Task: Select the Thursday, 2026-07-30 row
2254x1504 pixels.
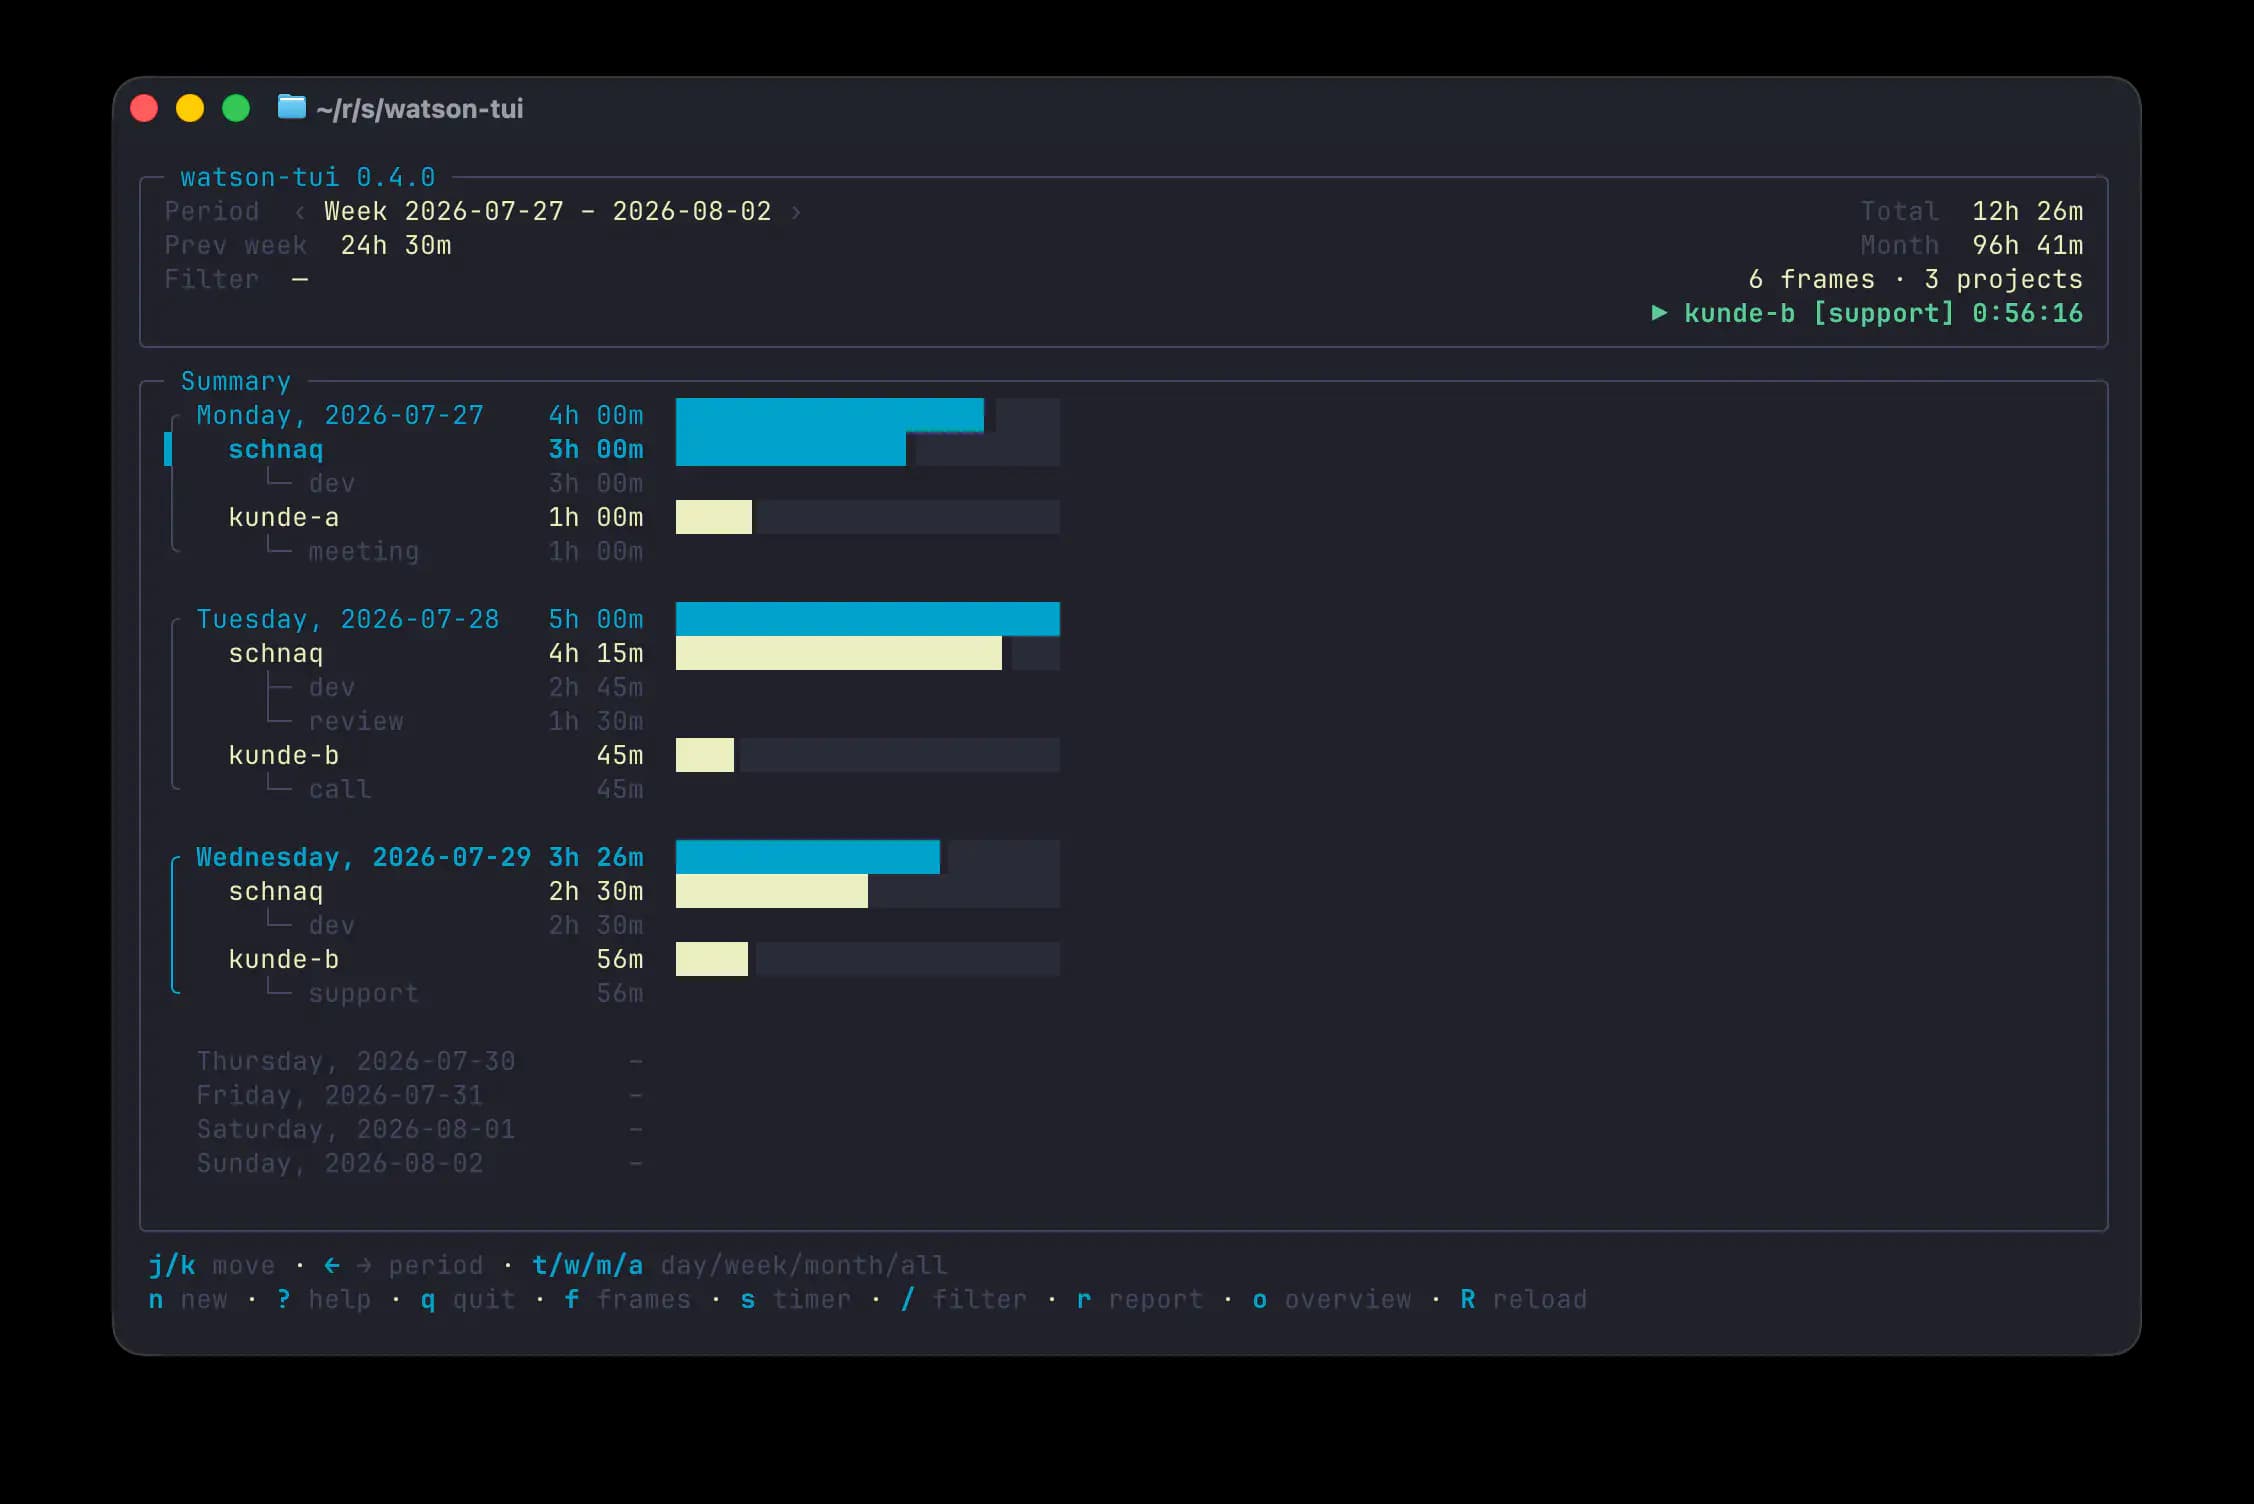Action: coord(420,1061)
